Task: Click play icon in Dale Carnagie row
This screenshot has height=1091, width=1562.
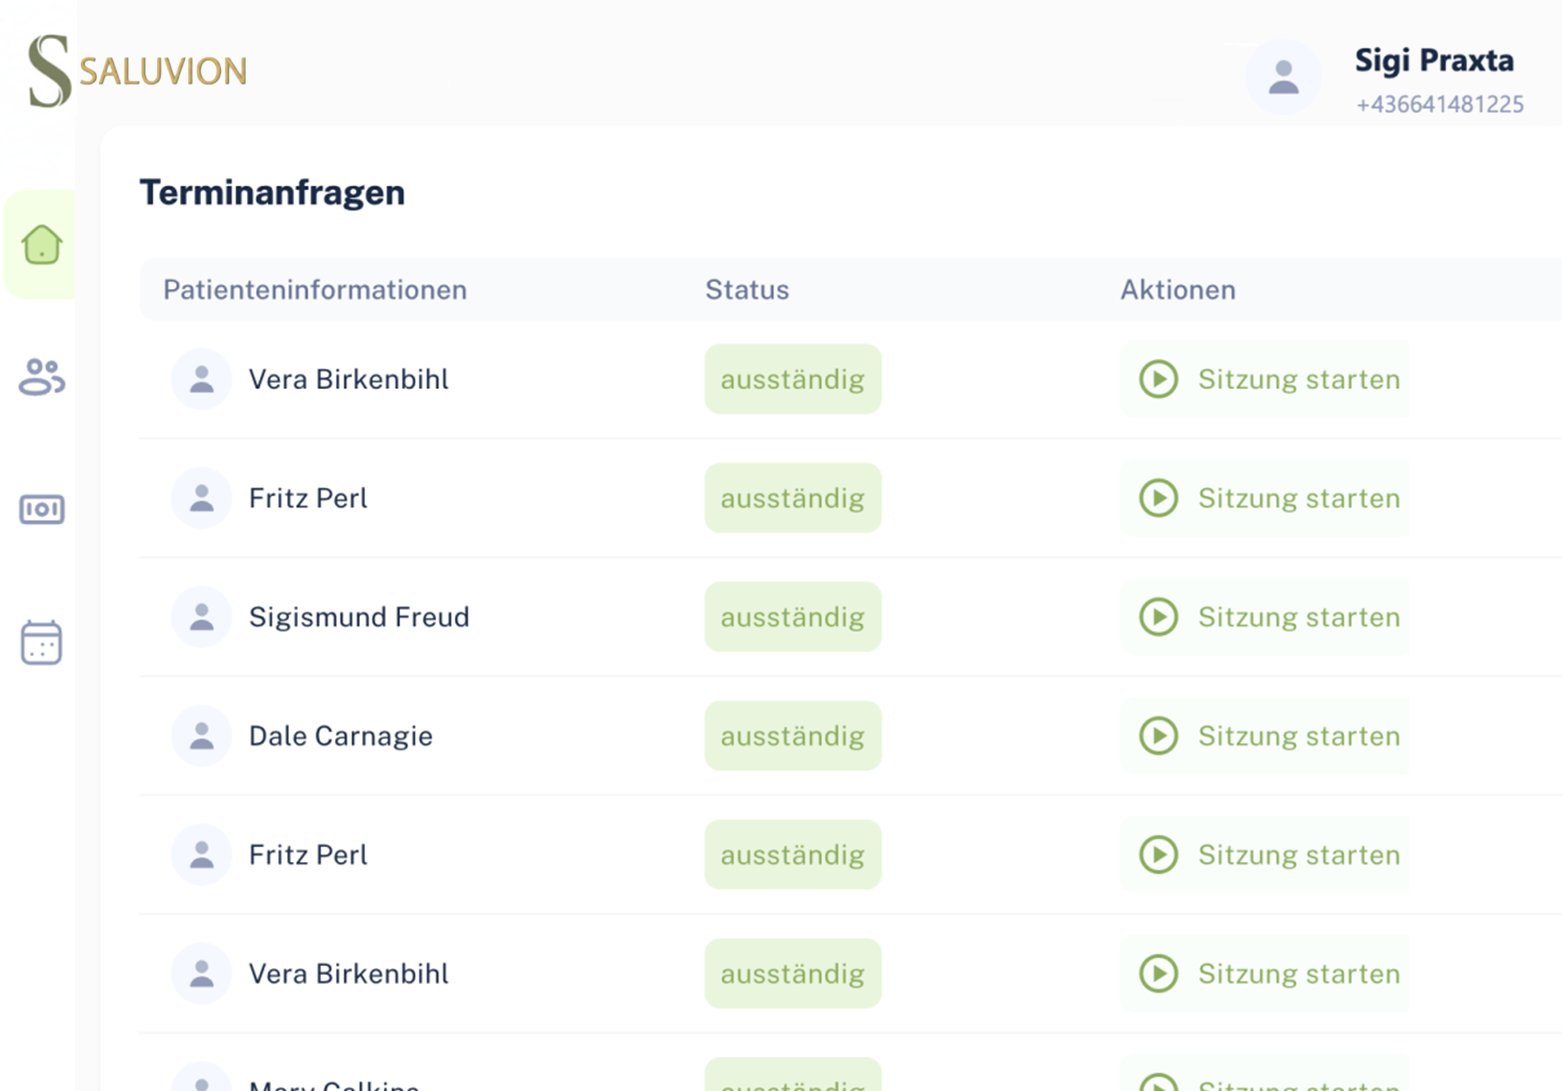Action: pos(1158,736)
